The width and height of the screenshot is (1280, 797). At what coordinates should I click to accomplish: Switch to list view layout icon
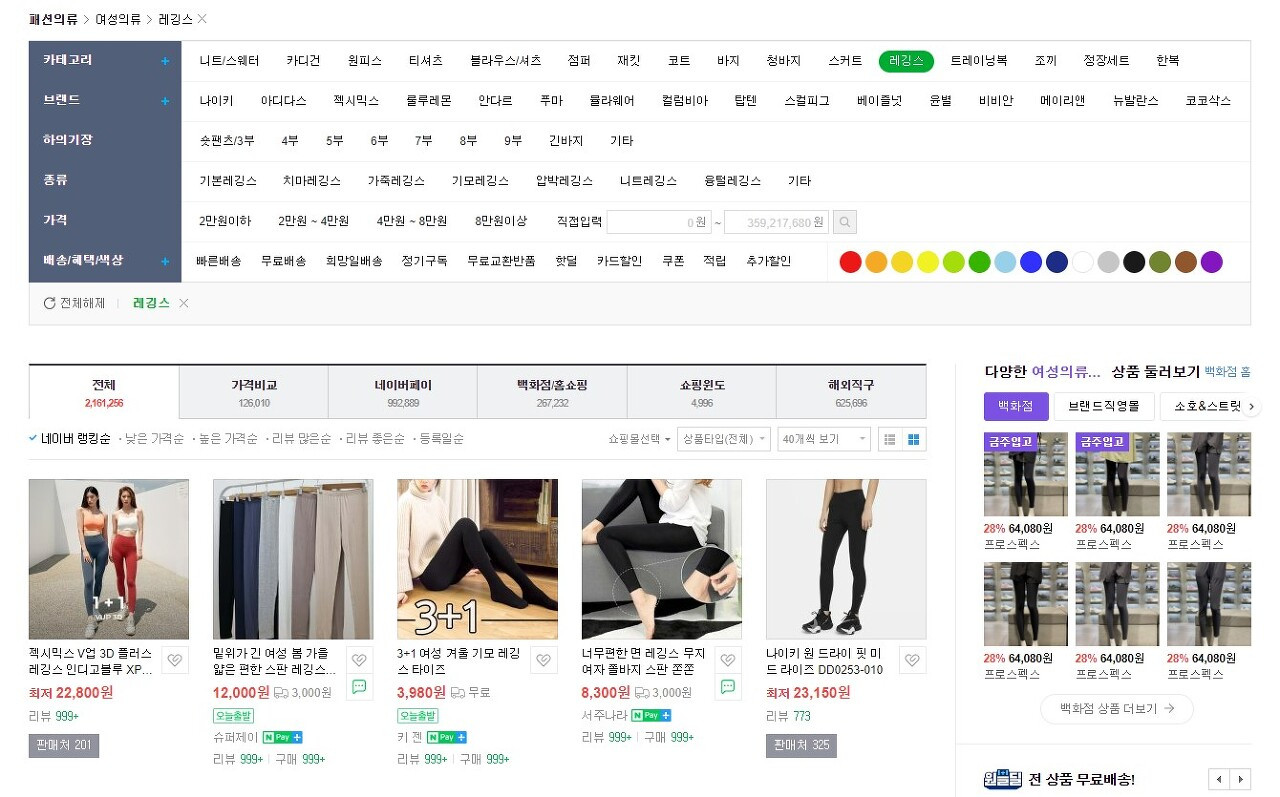(888, 439)
